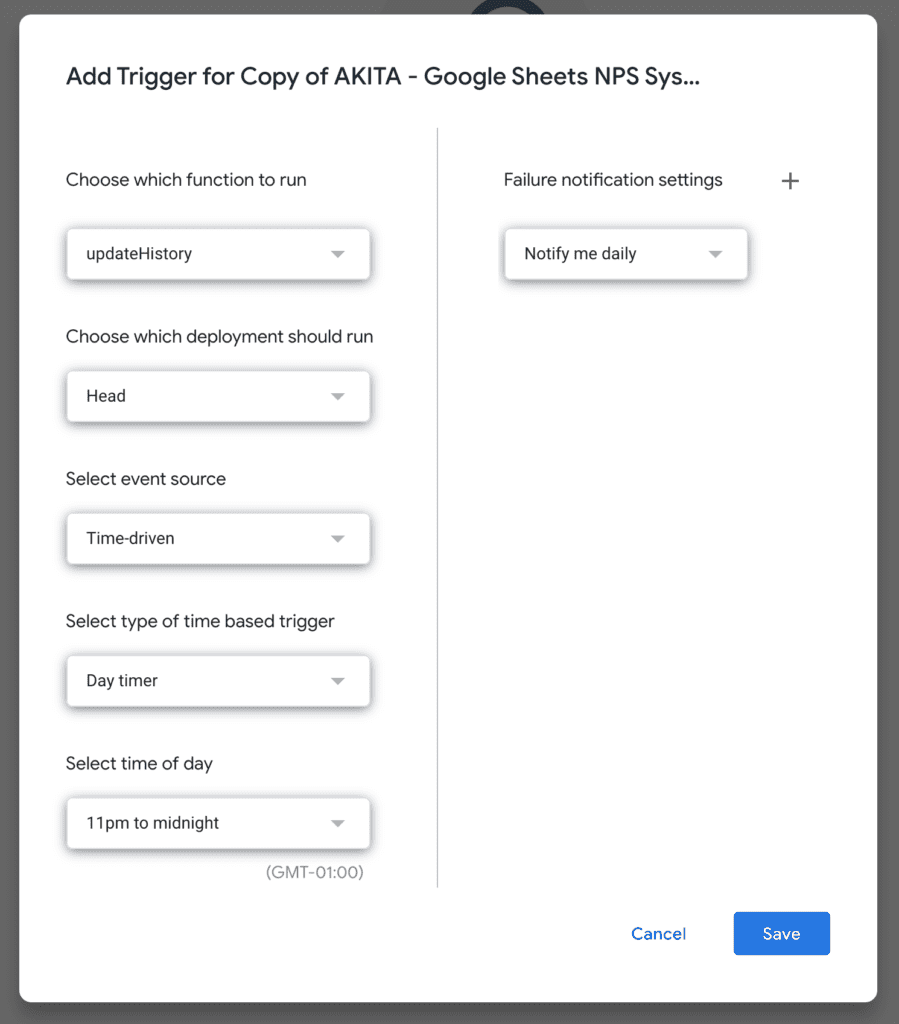Click the arrow on the Time-driven selector
The width and height of the screenshot is (899, 1024).
[x=338, y=539]
